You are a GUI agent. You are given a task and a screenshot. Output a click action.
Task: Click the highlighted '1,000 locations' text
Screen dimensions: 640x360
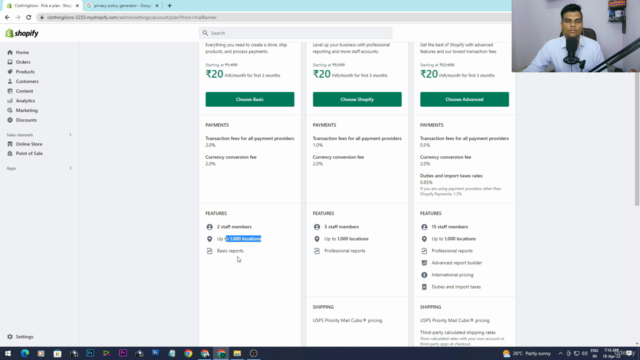(244, 239)
